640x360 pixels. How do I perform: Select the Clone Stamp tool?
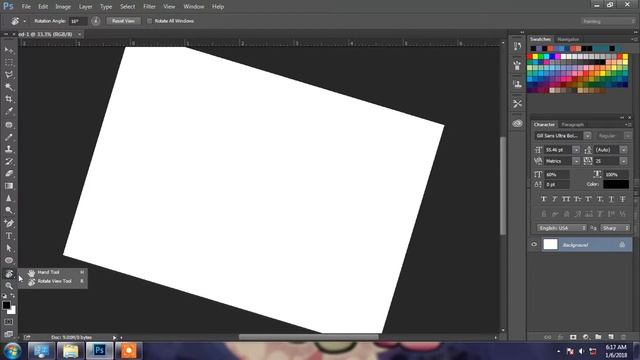[x=9, y=149]
